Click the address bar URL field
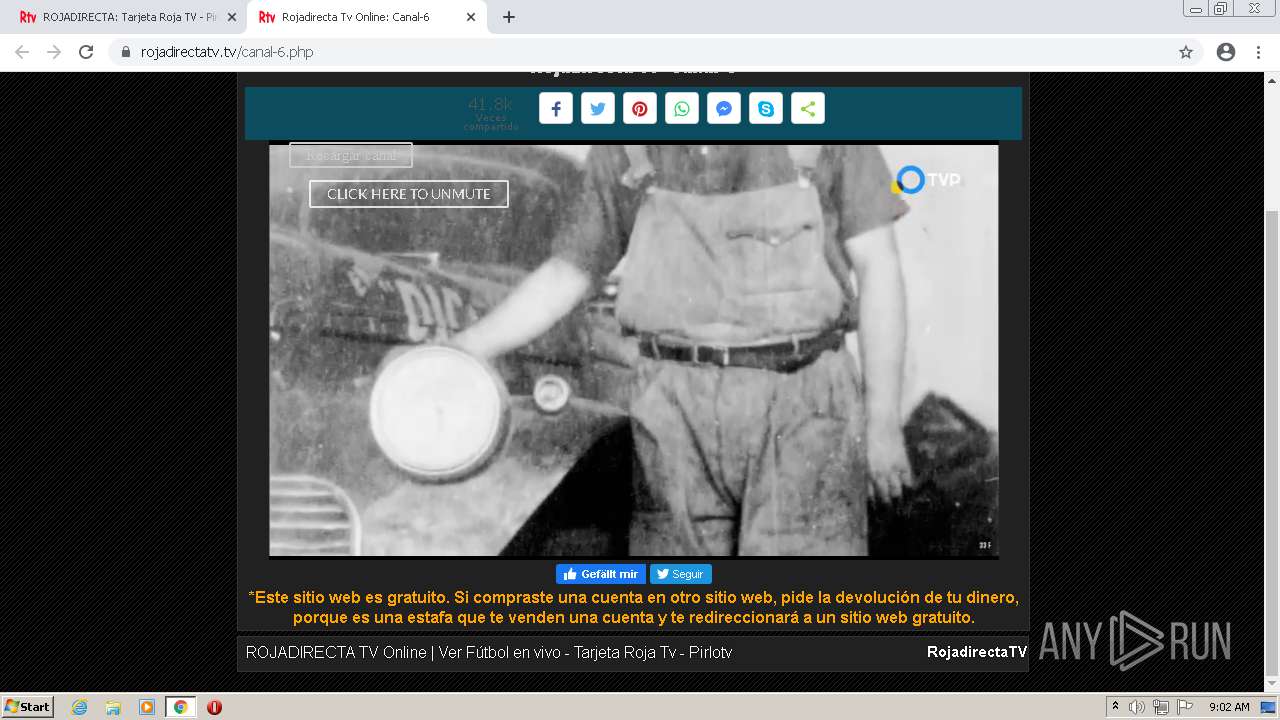Screen dimensions: 1280x720 654,52
